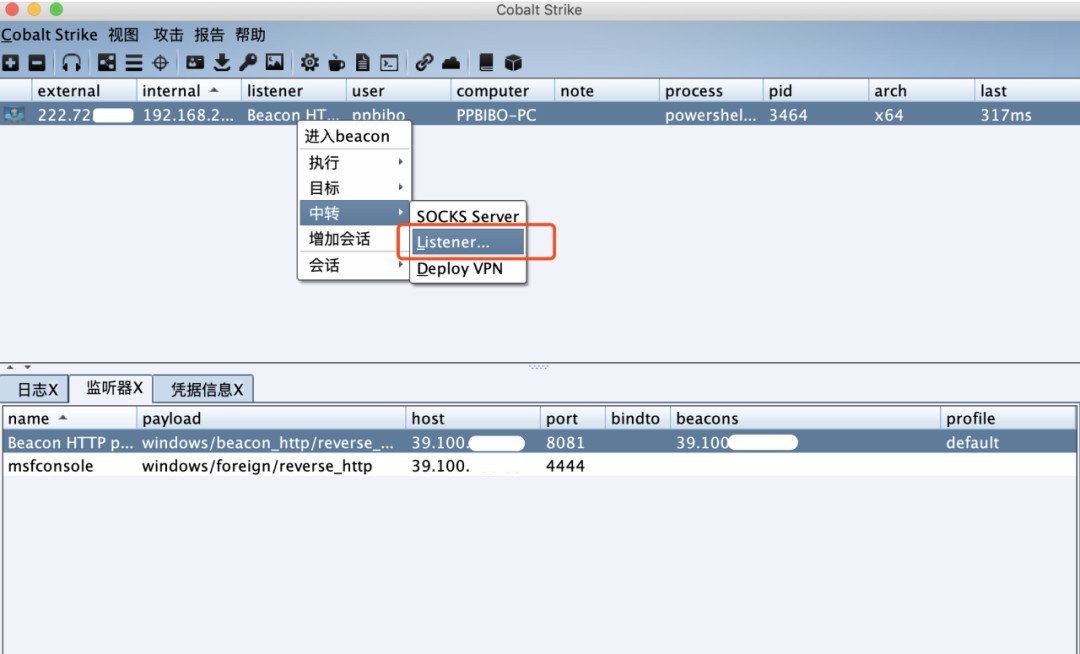Generate Windows executable gear icon
The height and width of the screenshot is (654, 1080).
coord(310,63)
